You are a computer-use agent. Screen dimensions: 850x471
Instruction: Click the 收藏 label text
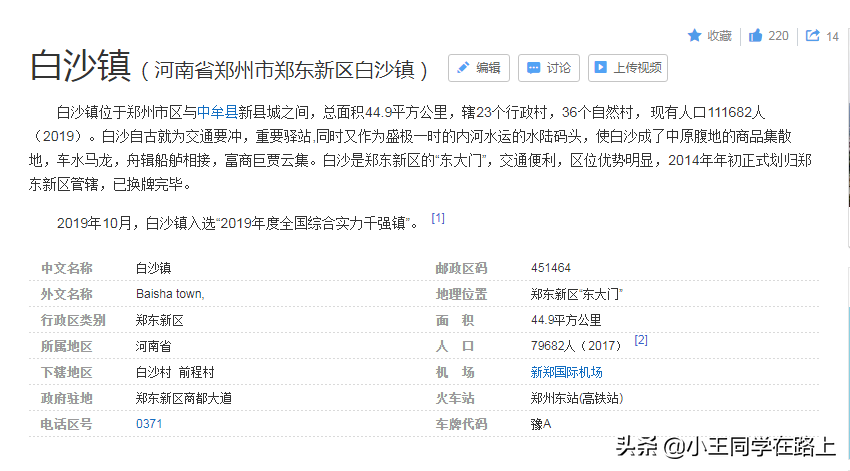pyautogui.click(x=719, y=36)
